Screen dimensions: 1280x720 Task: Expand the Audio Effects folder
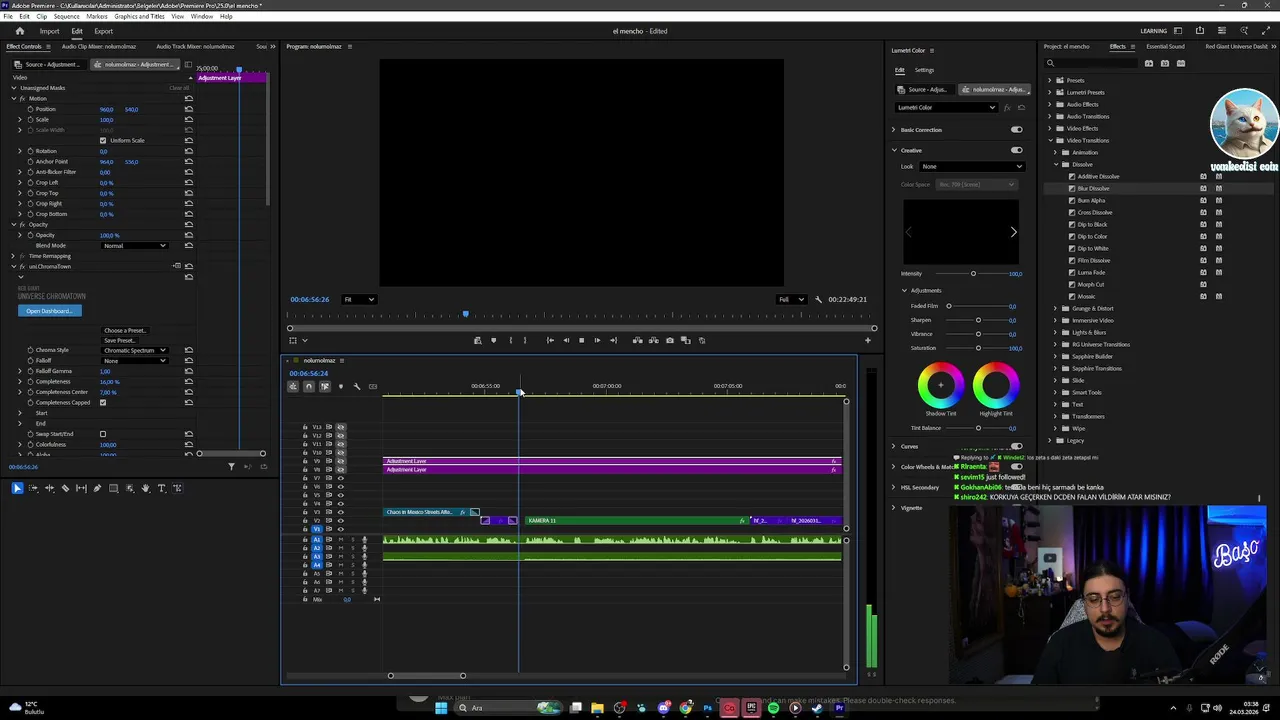coord(1050,104)
